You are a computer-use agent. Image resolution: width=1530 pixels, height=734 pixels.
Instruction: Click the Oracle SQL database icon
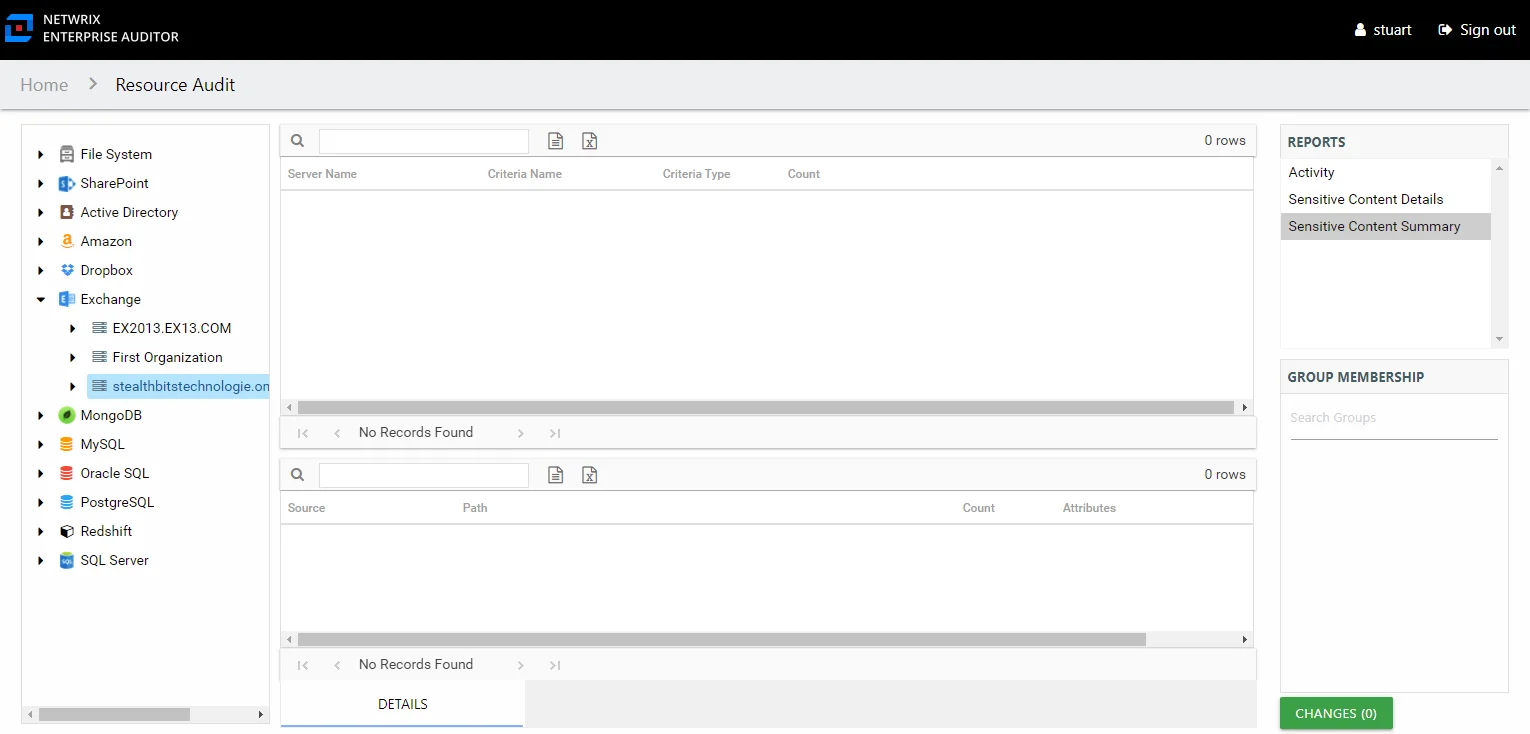pos(67,473)
